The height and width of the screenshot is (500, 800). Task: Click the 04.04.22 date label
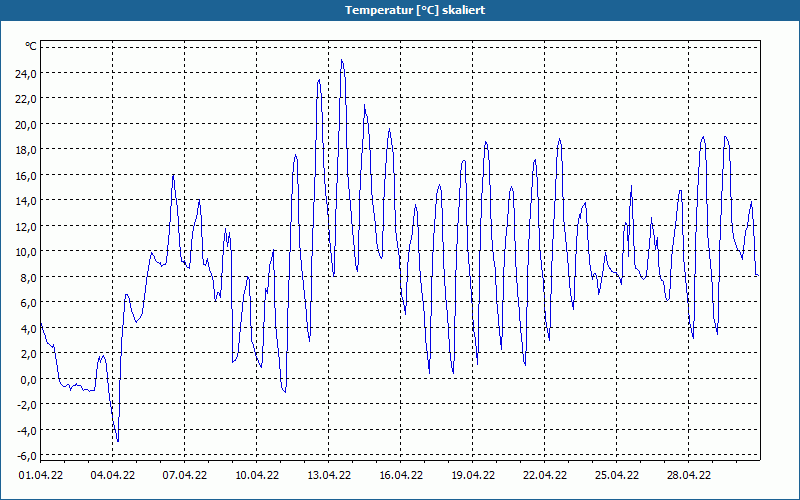coord(113,475)
